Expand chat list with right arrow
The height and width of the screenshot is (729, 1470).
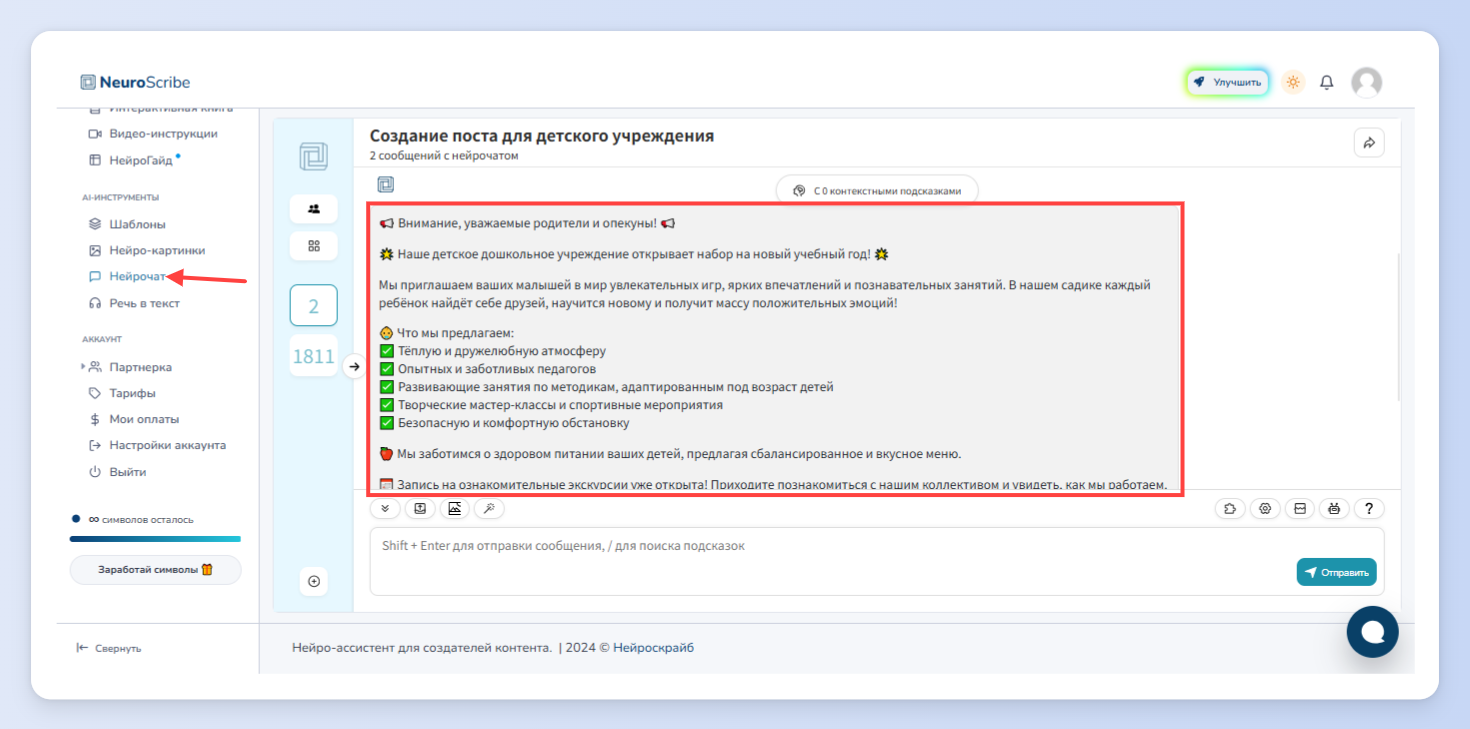(353, 367)
